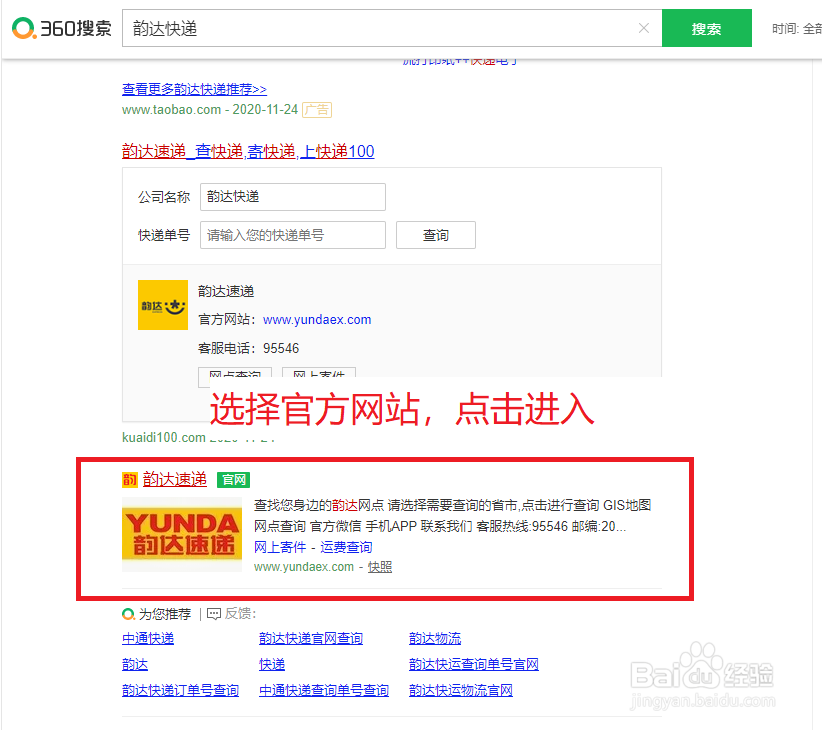Click the YUNDA 韵达速递 image thumbnail
The width and height of the screenshot is (822, 730).
pyautogui.click(x=182, y=535)
